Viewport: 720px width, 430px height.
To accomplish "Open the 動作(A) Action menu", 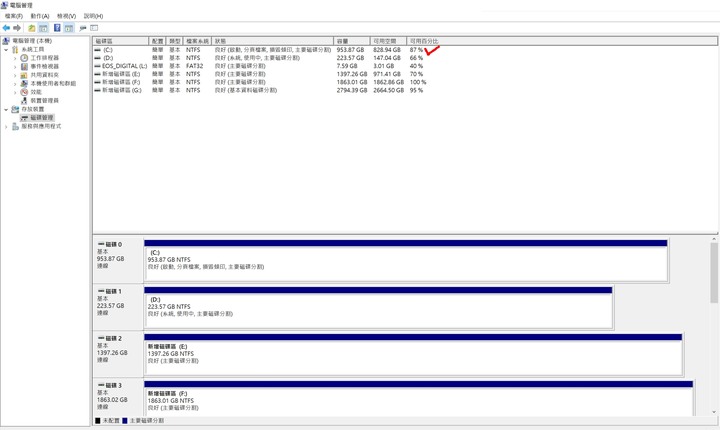I will (x=40, y=16).
